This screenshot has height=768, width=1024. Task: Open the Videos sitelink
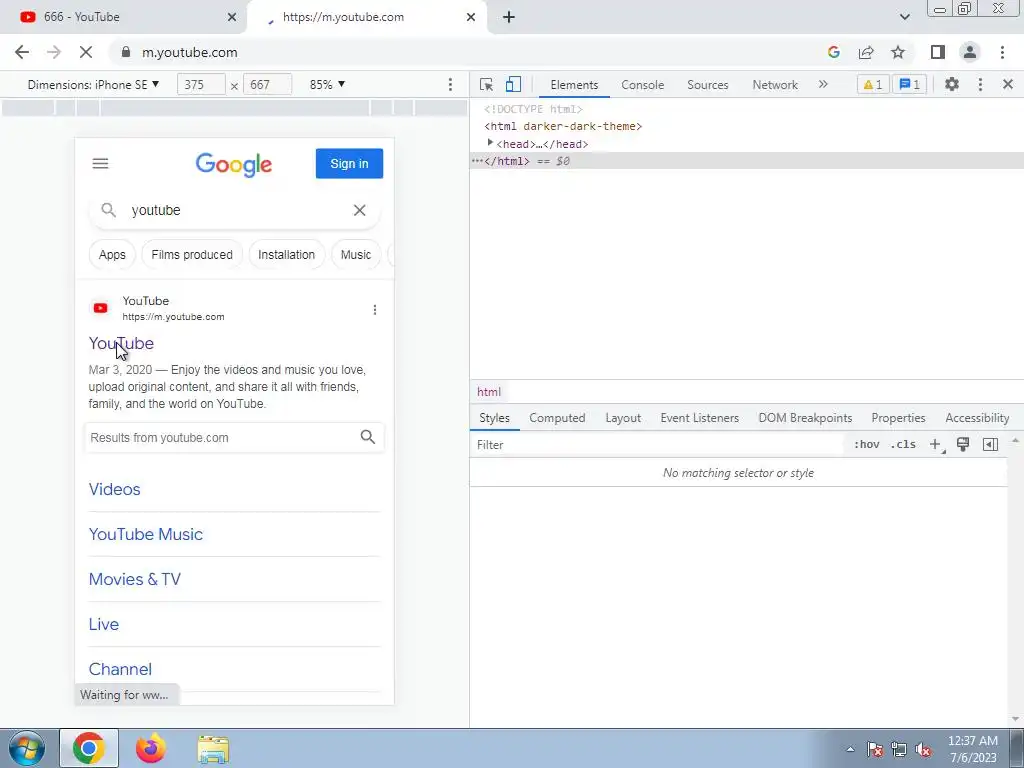pyautogui.click(x=114, y=489)
